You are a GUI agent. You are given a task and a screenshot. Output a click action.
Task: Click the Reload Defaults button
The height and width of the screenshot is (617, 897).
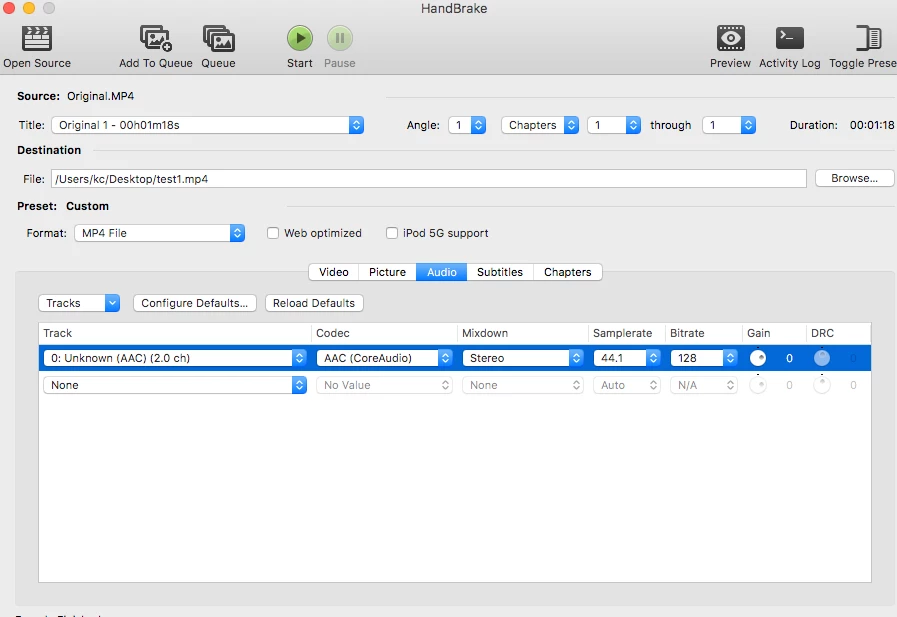[x=314, y=303]
